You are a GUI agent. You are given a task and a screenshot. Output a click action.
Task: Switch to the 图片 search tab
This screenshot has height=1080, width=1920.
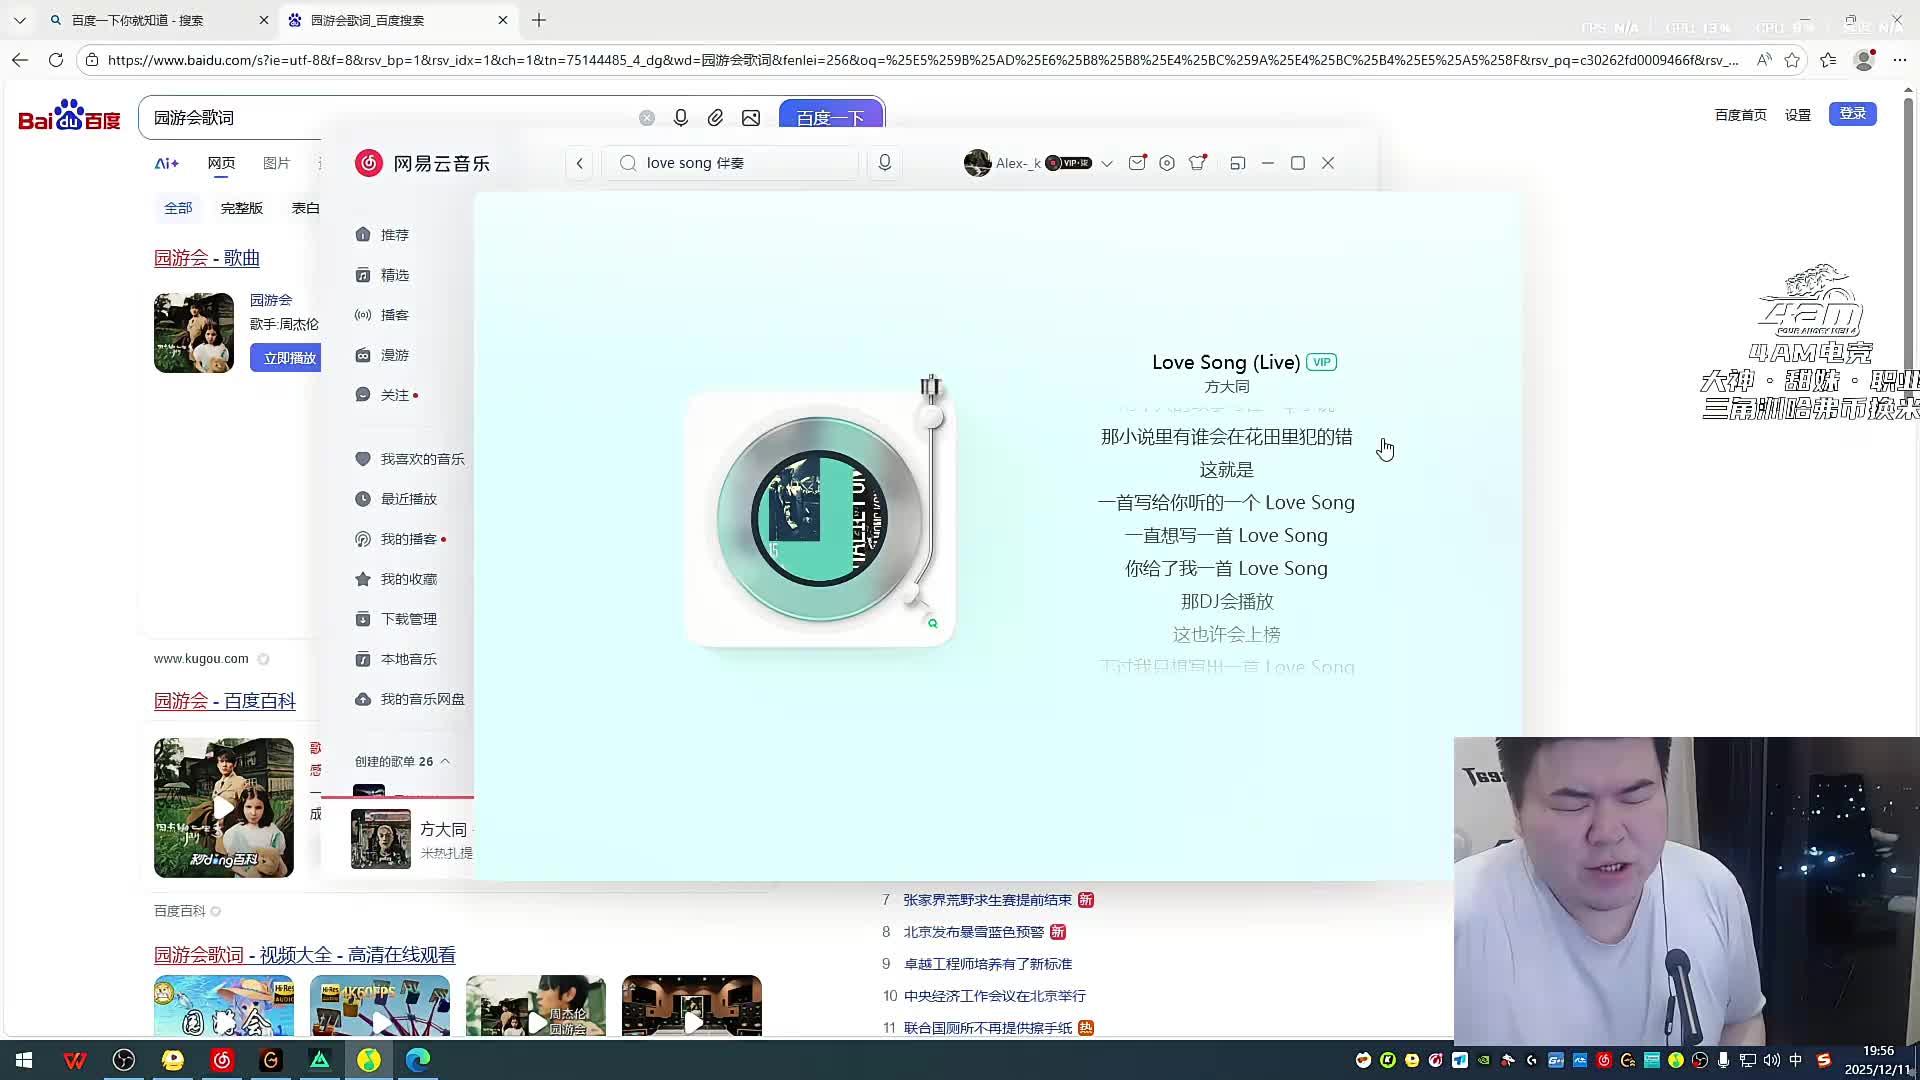(x=276, y=163)
